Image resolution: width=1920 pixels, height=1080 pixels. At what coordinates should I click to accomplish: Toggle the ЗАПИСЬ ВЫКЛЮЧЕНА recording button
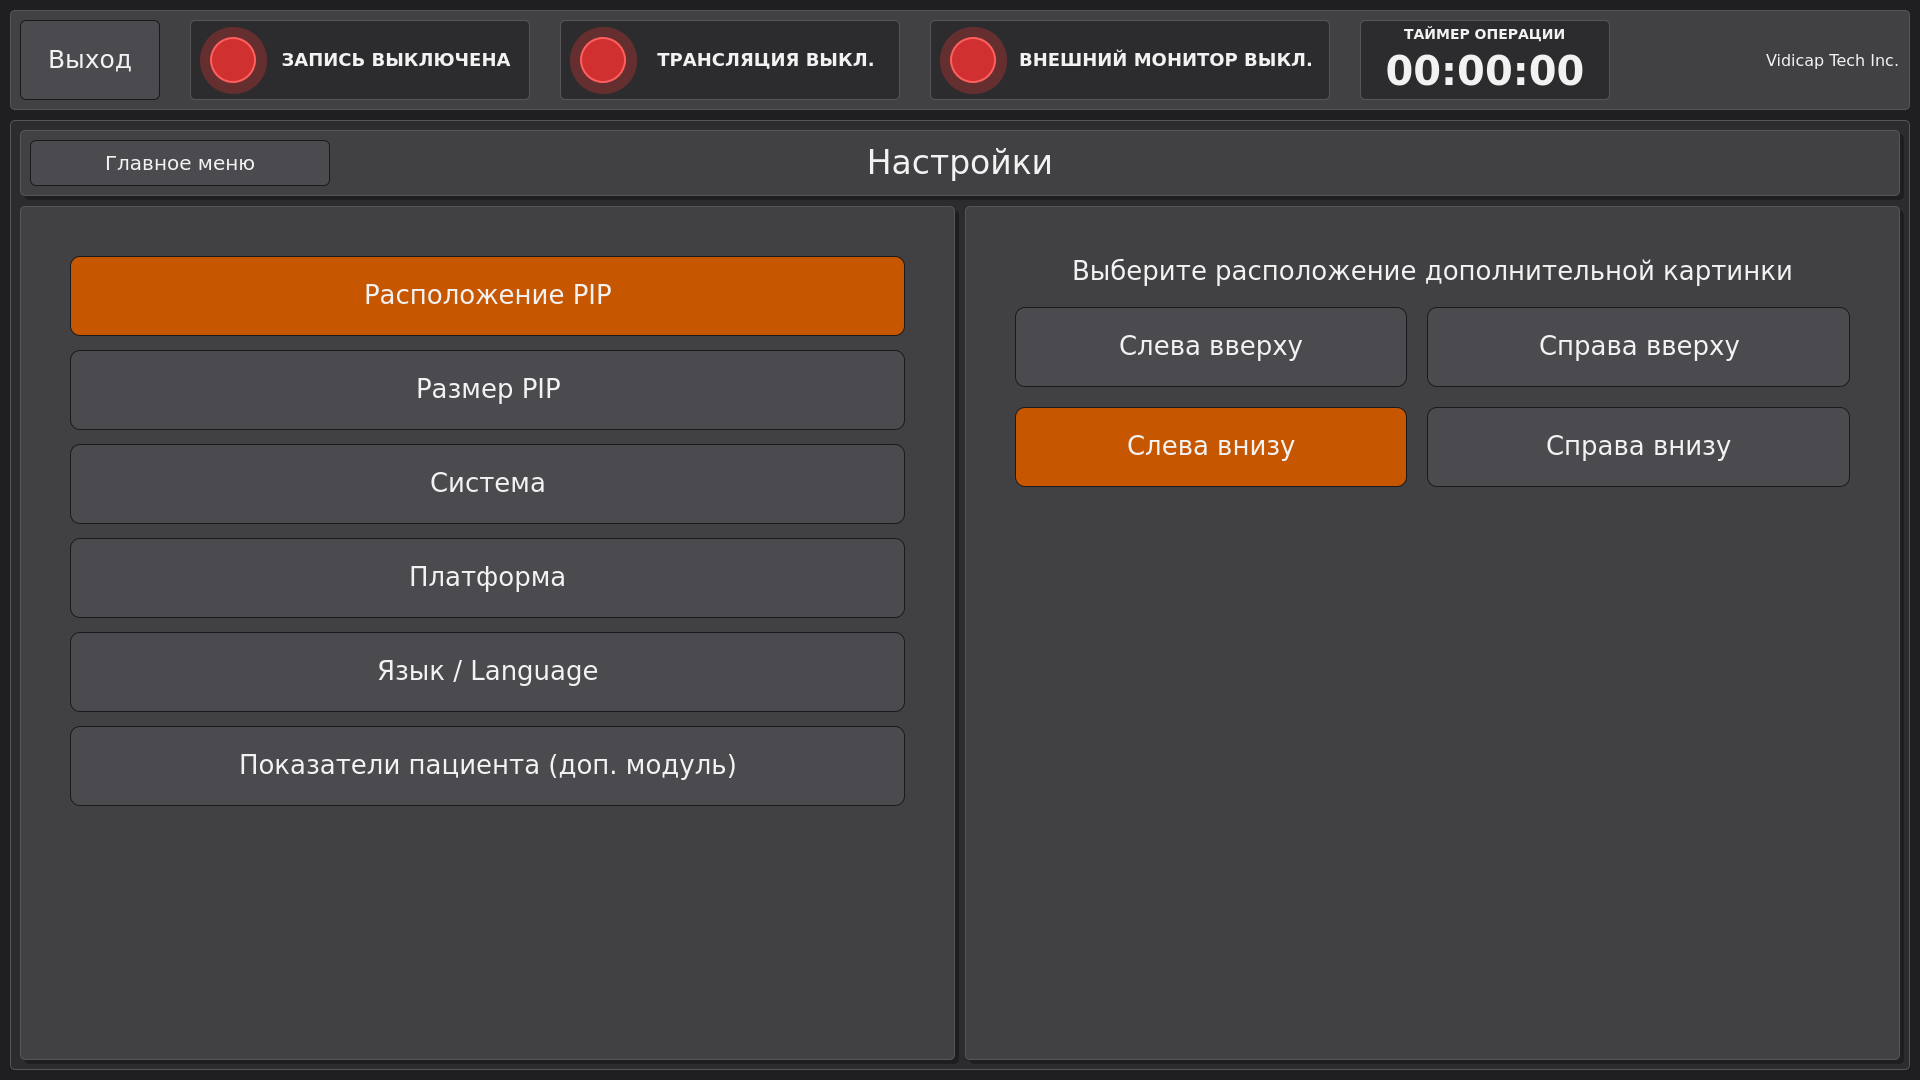360,60
